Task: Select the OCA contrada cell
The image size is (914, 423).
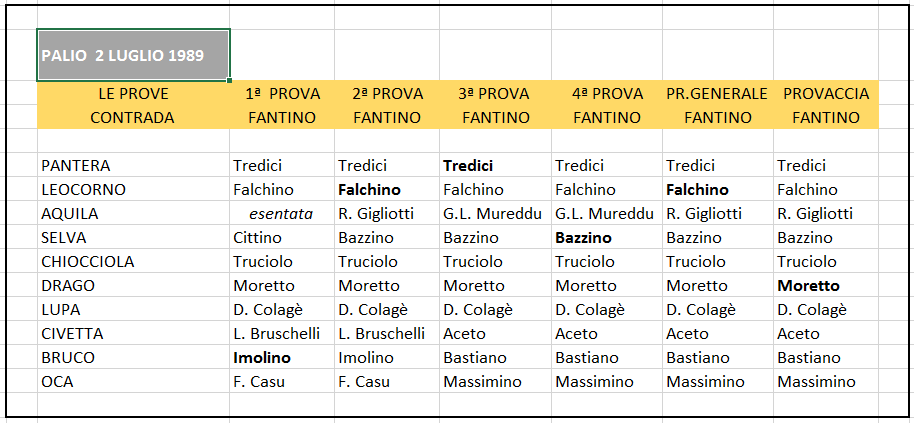Action: click(x=133, y=382)
